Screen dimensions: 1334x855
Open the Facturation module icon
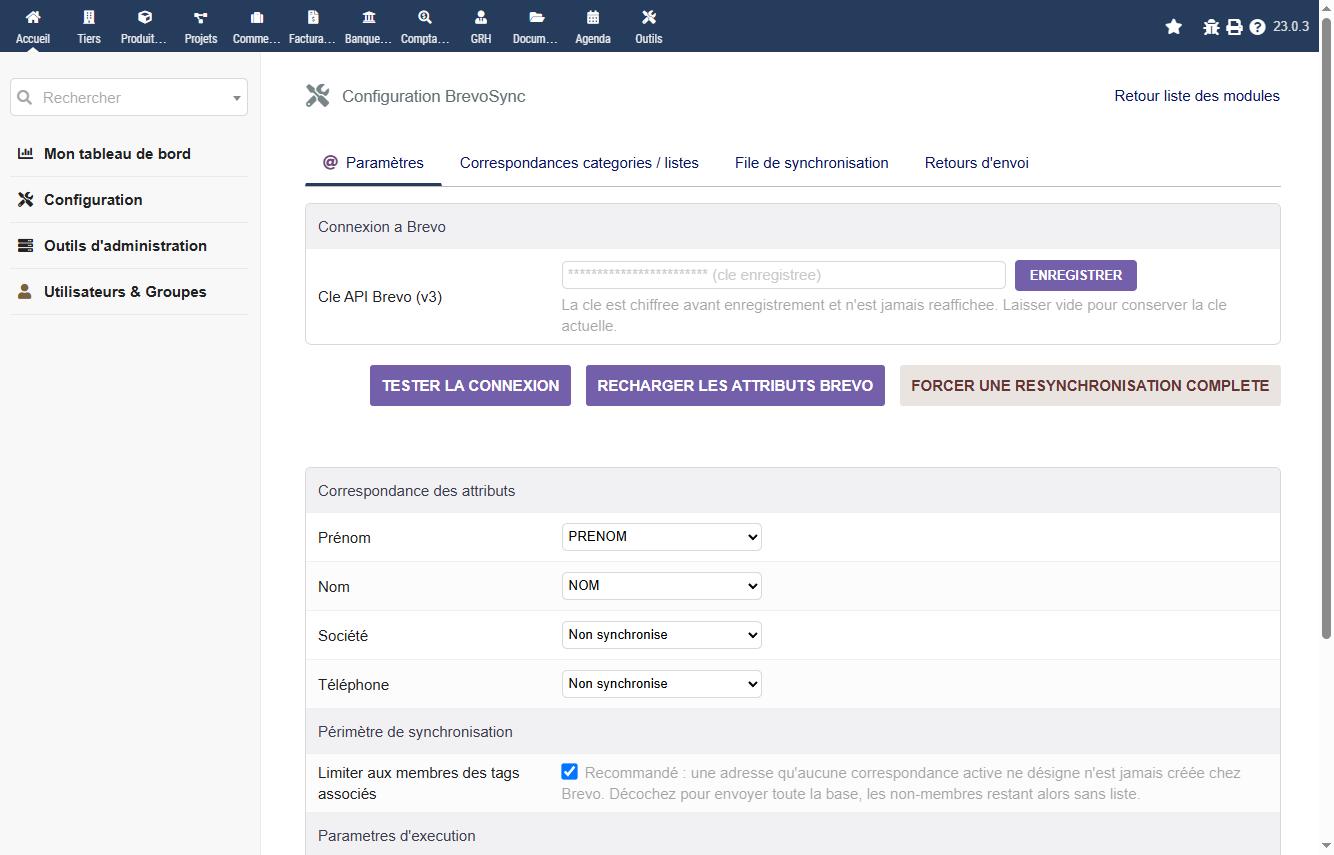(x=313, y=17)
